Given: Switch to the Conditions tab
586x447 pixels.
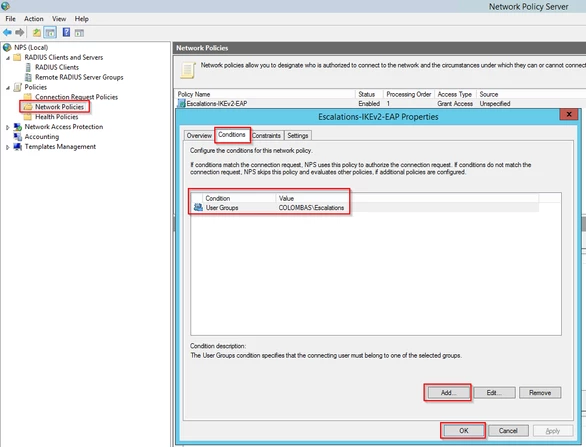Looking at the screenshot, I should coord(232,135).
